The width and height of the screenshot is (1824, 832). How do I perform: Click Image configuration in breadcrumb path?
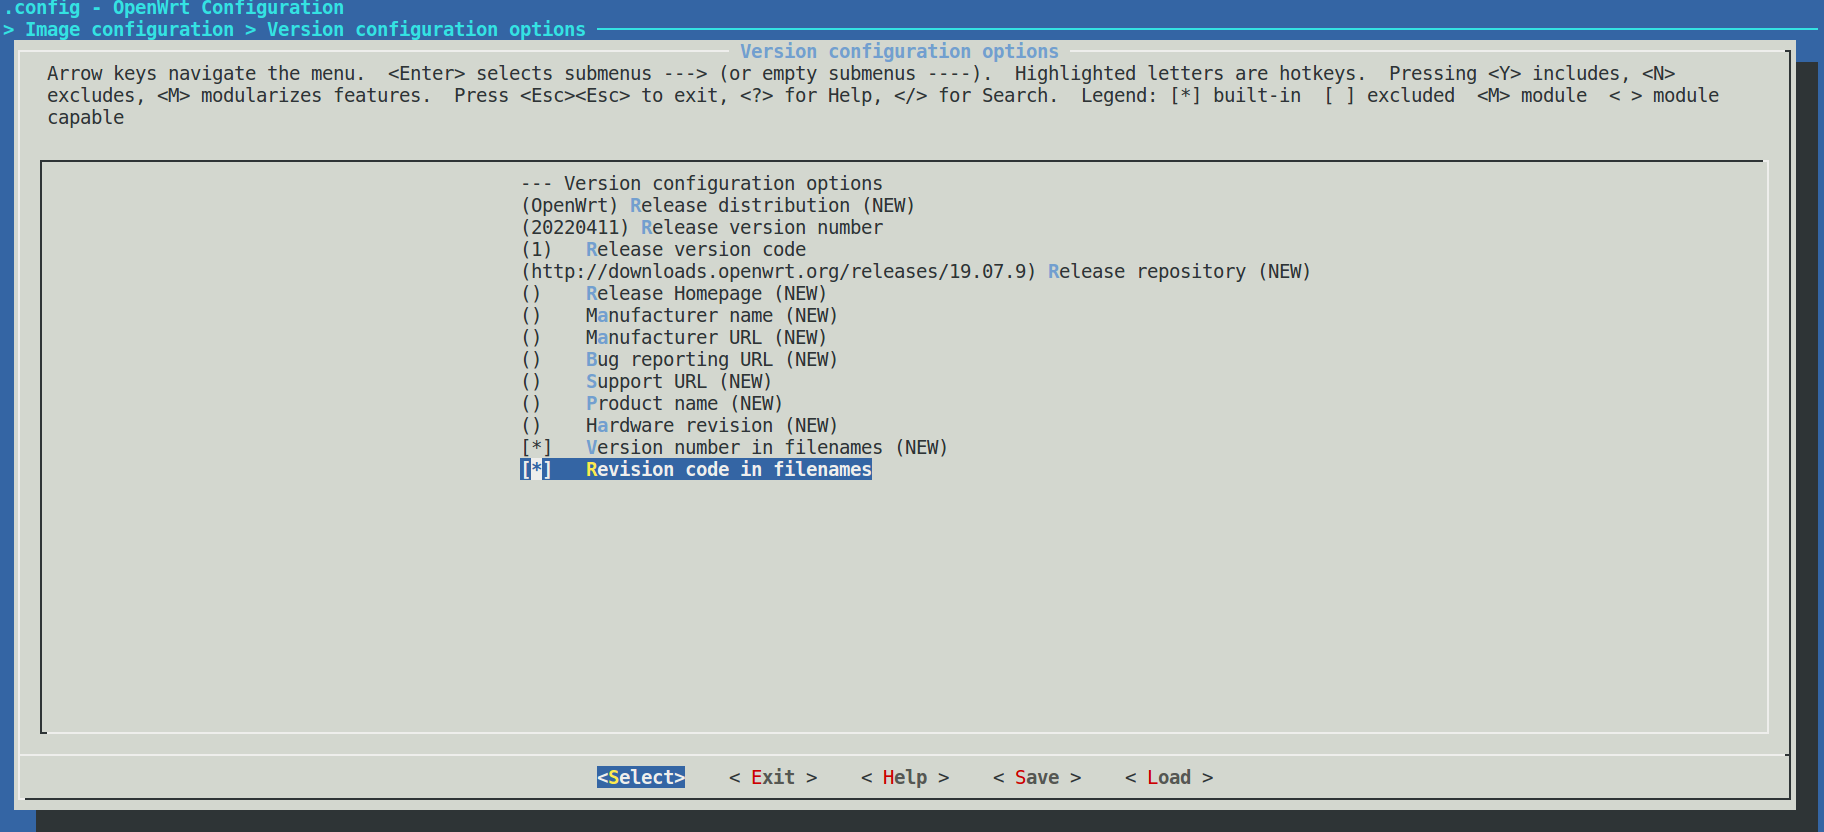point(129,30)
